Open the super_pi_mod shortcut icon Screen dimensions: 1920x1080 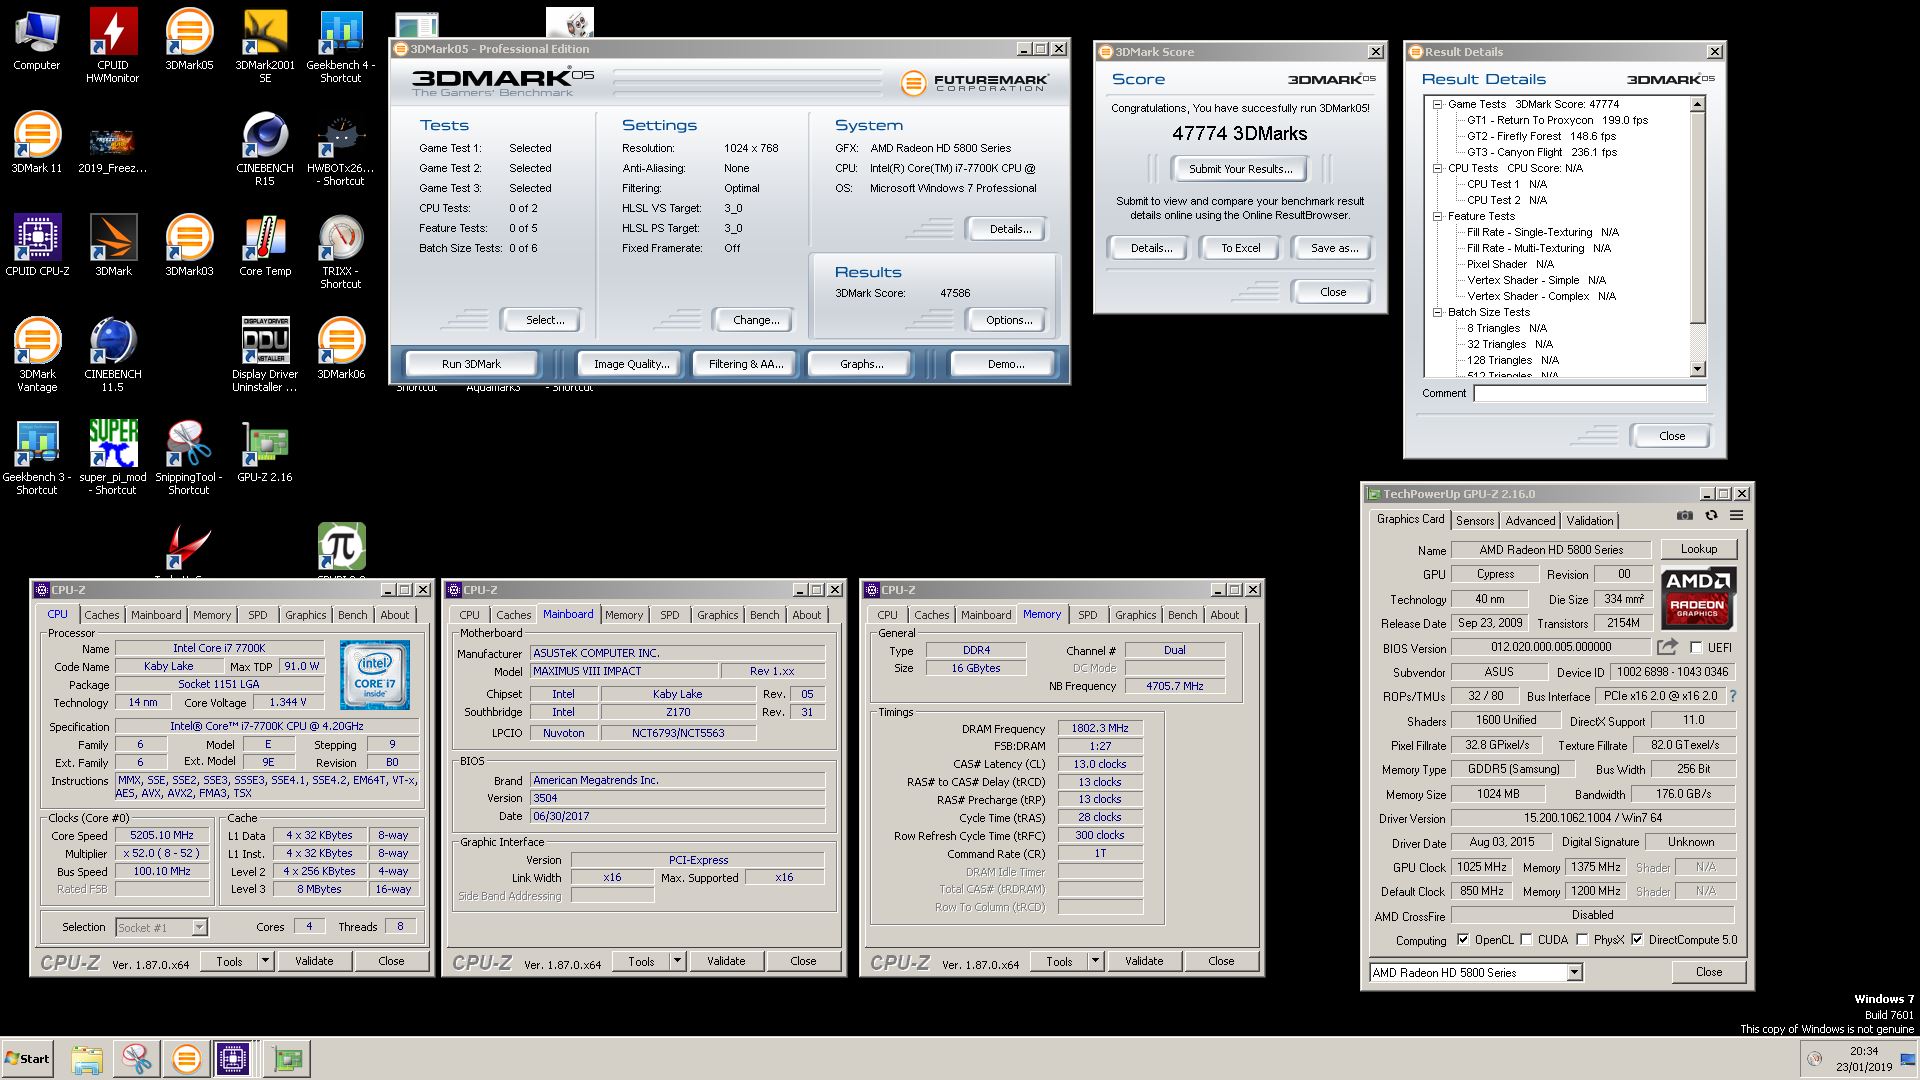113,457
